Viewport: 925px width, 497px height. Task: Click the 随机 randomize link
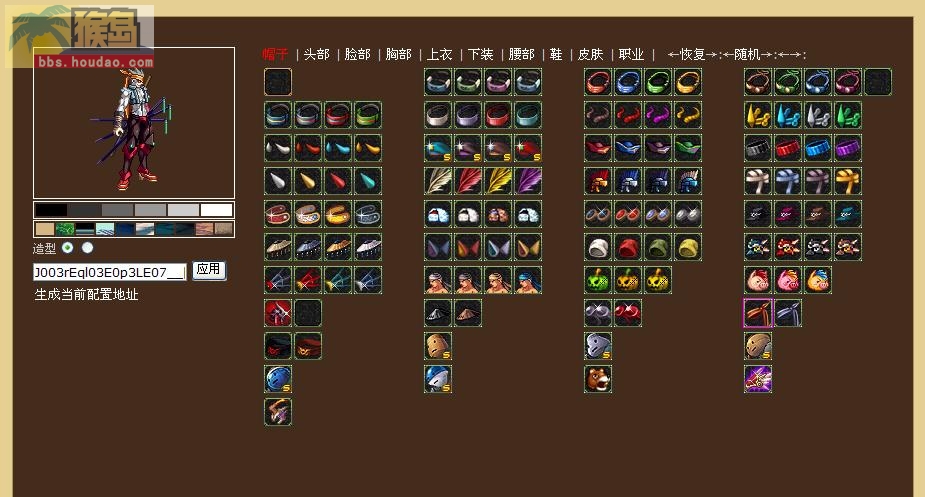click(x=747, y=54)
